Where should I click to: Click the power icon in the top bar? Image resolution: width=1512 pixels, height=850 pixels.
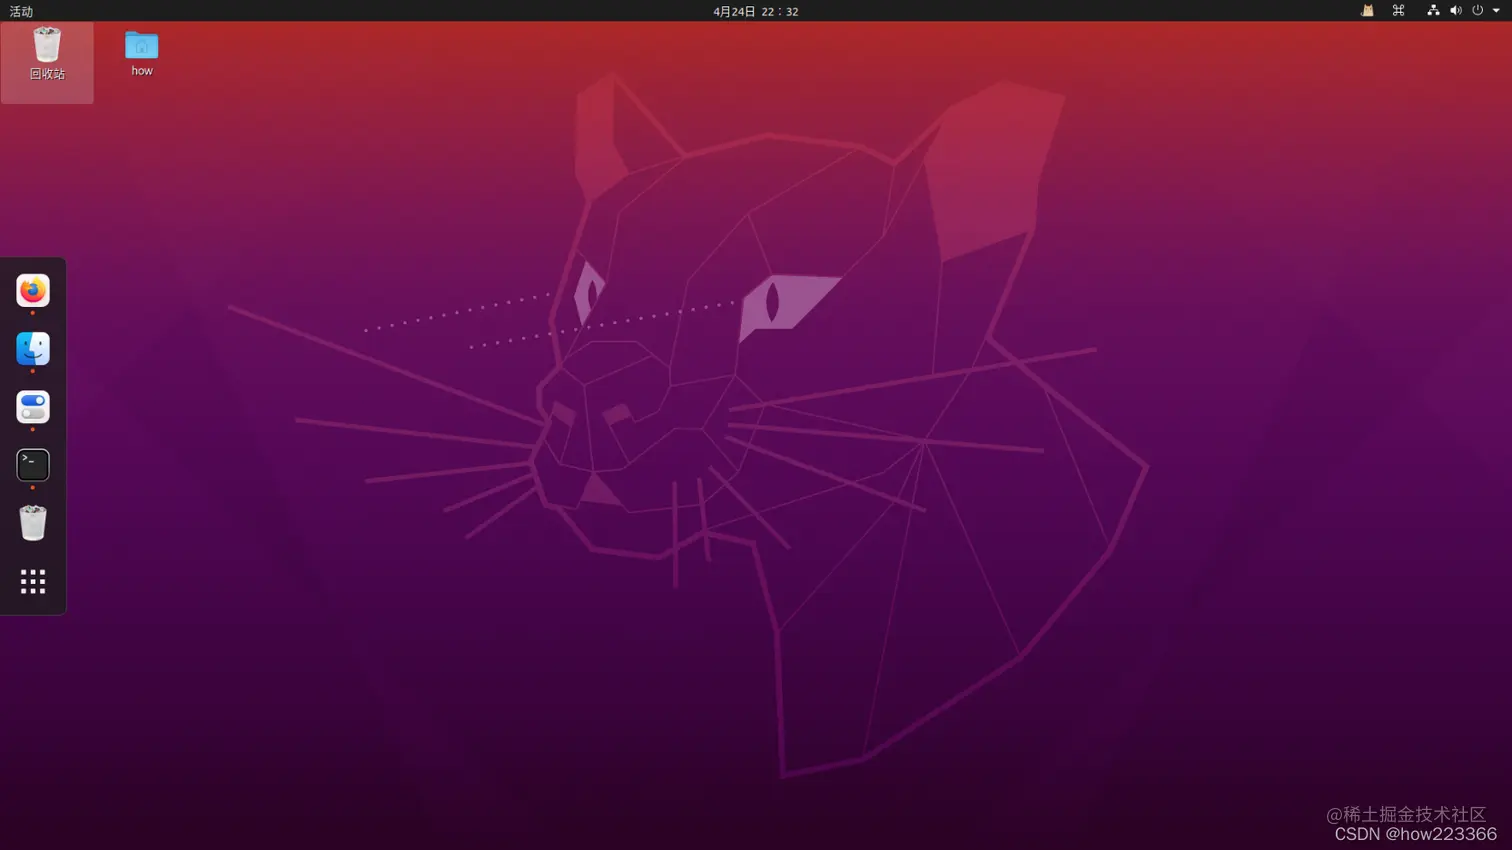pos(1477,11)
